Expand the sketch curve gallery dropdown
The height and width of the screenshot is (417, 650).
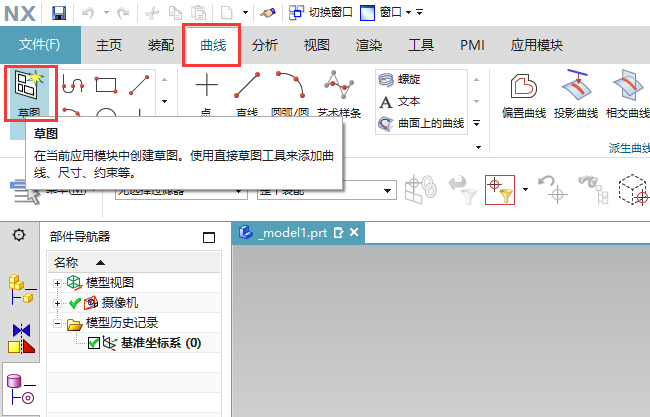pos(165,101)
